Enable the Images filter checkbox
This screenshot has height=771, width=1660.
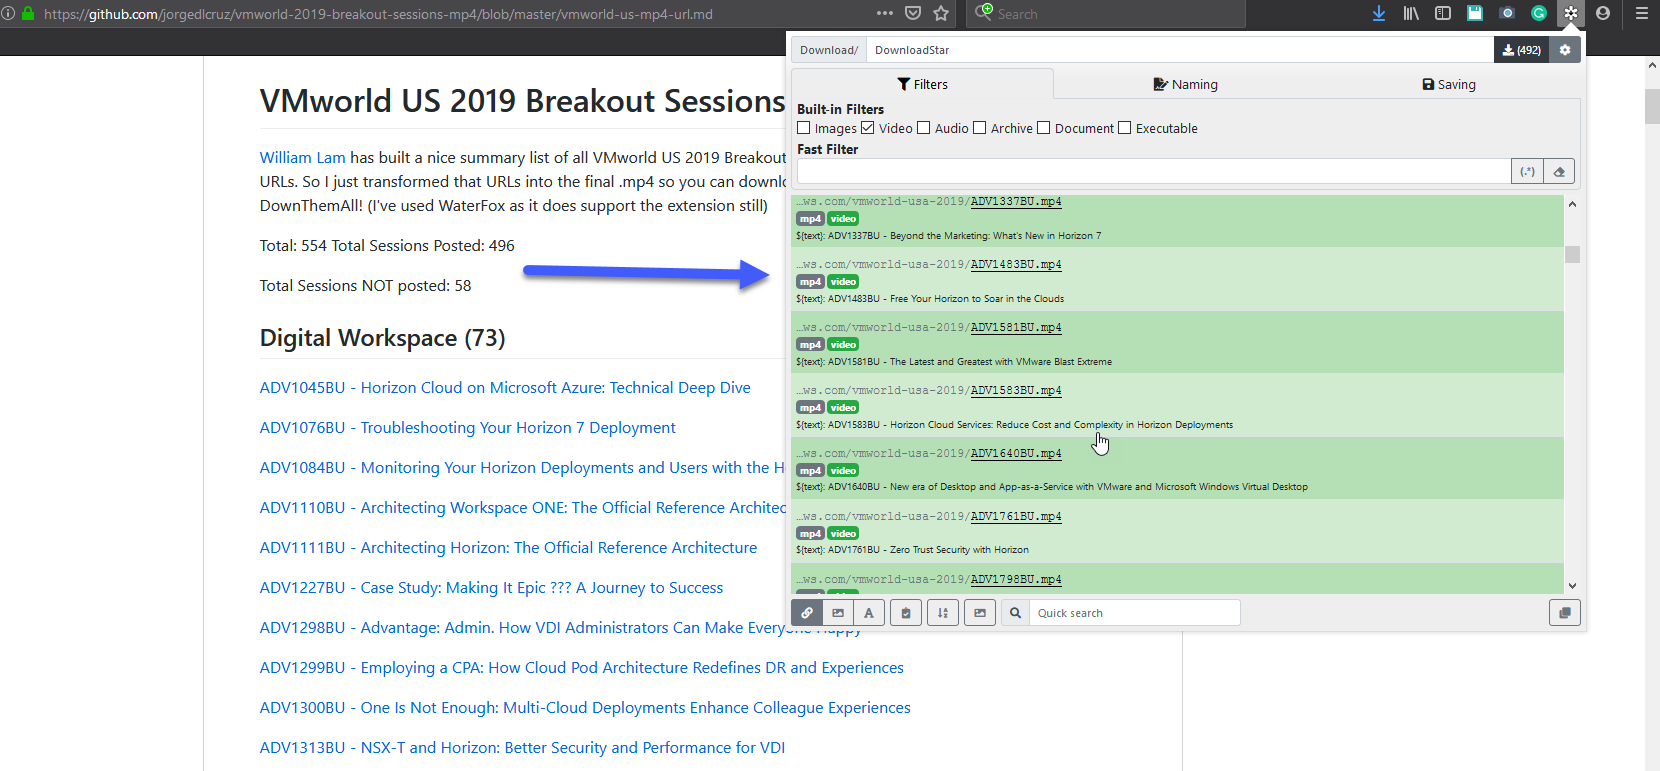tap(804, 128)
